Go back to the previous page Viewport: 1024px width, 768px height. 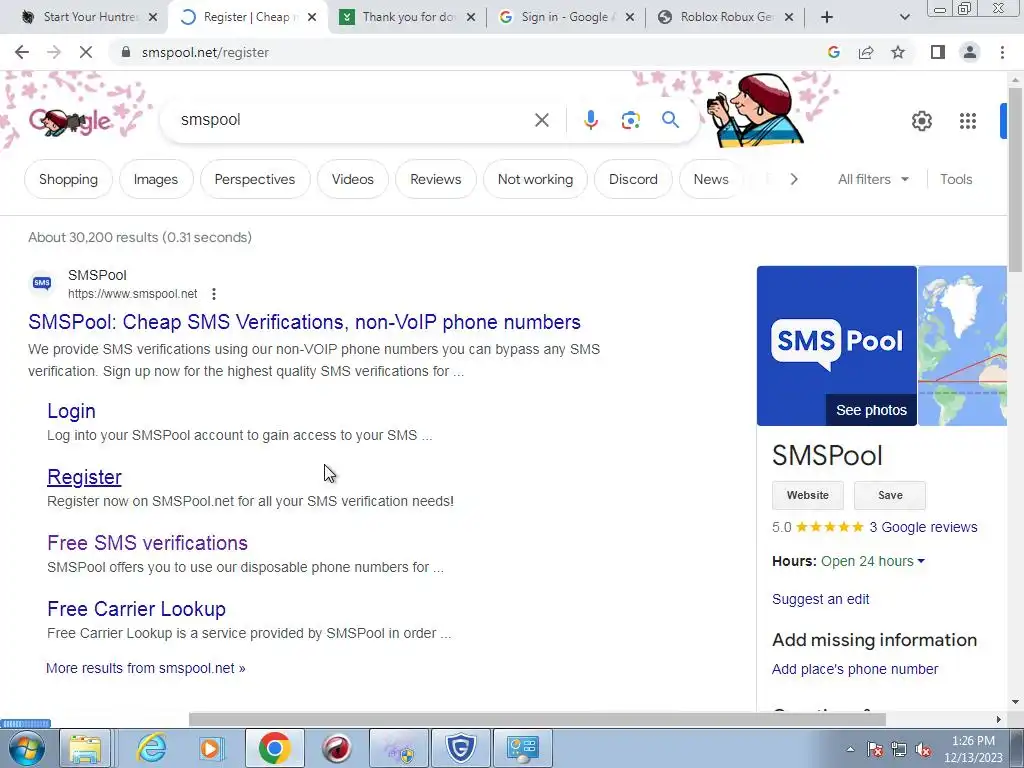pos(22,52)
